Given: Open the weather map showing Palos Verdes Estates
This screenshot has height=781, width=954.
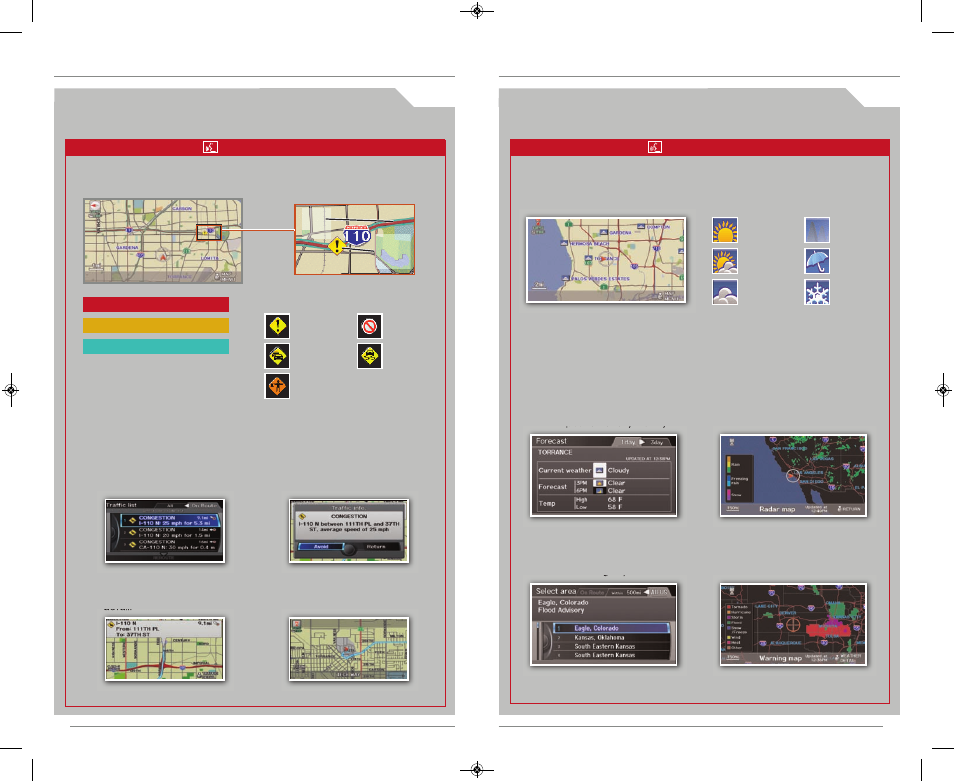Looking at the screenshot, I should (606, 260).
